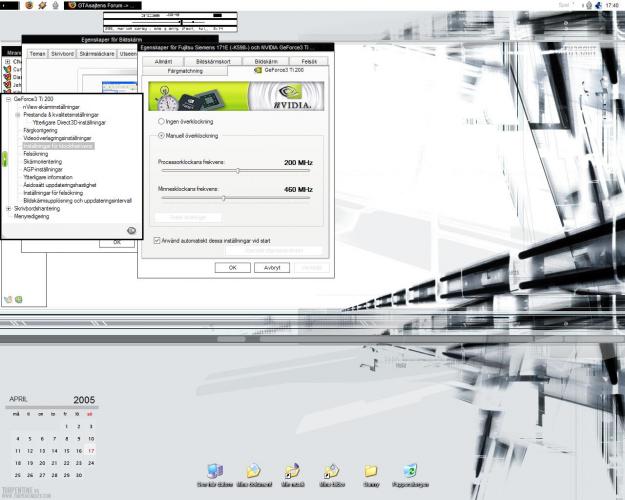Select the Manuell överklockning radio button
The image size is (625, 500).
click(162, 135)
